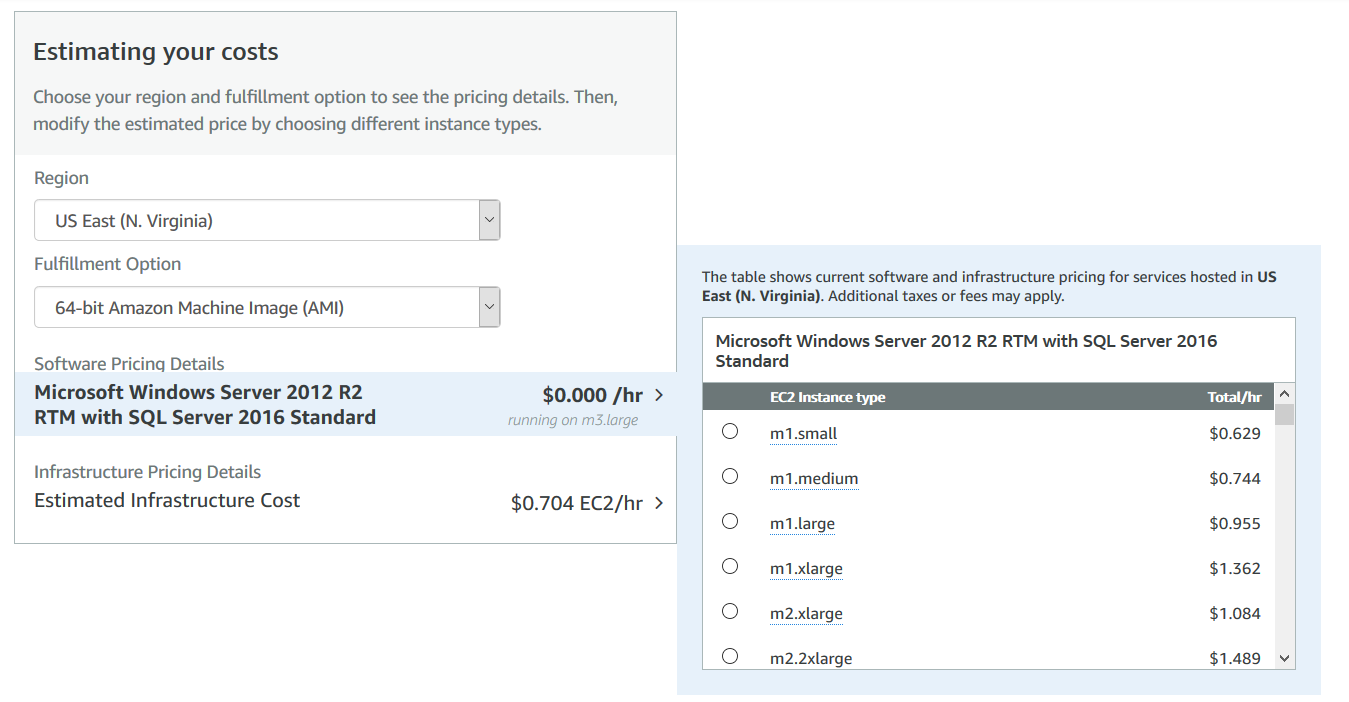Expand Estimated Infrastructure Cost chevron

point(659,503)
